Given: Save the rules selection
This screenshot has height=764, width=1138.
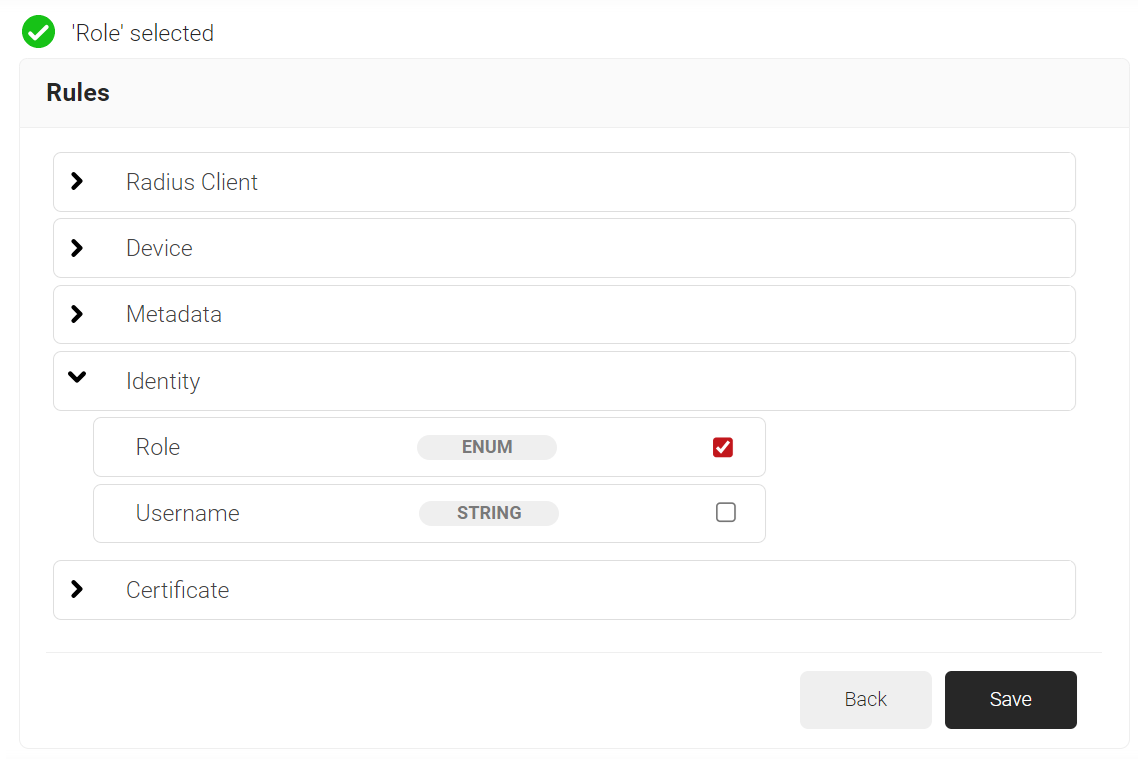Looking at the screenshot, I should pyautogui.click(x=1010, y=700).
